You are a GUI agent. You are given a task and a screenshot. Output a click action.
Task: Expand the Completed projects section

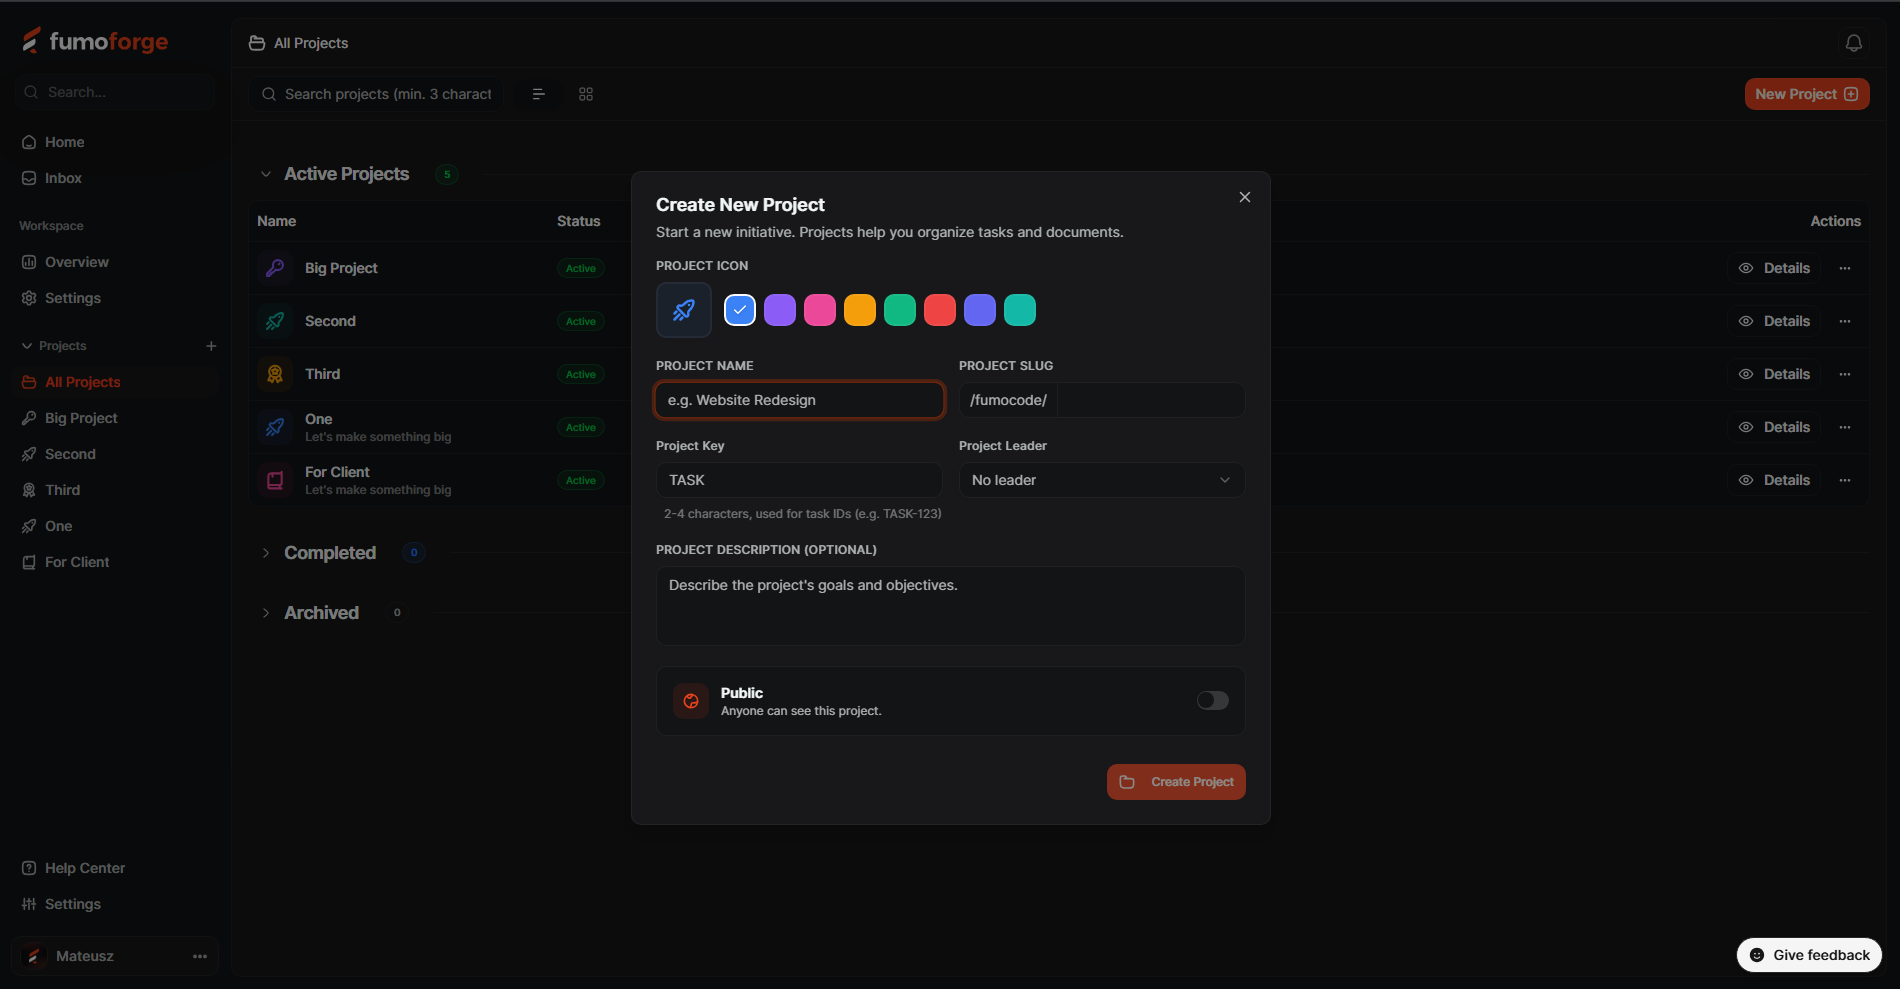[x=266, y=553]
